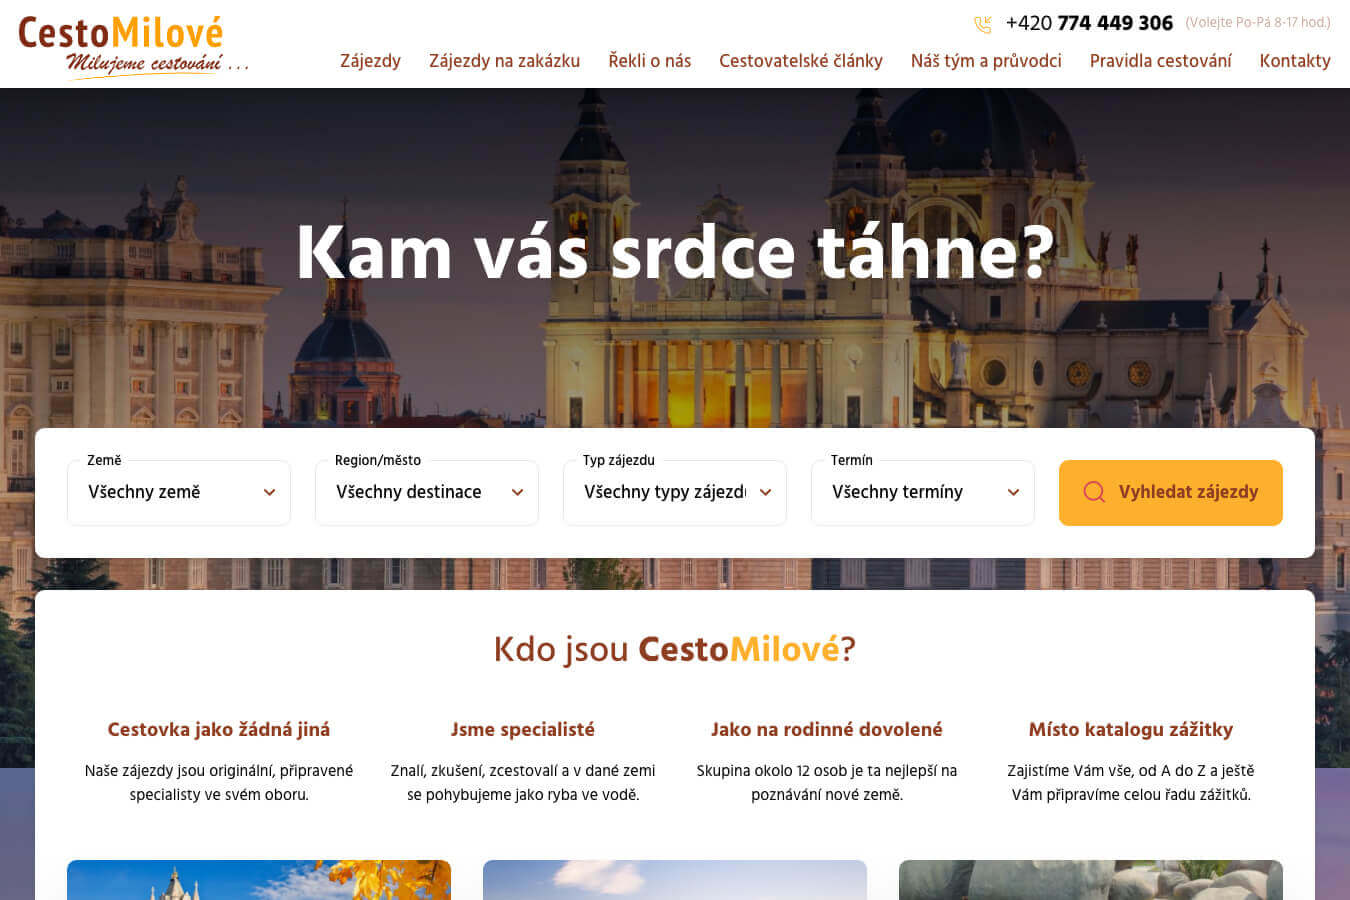The width and height of the screenshot is (1350, 900).
Task: Expand the Všechny destinace dropdown
Action: [427, 492]
